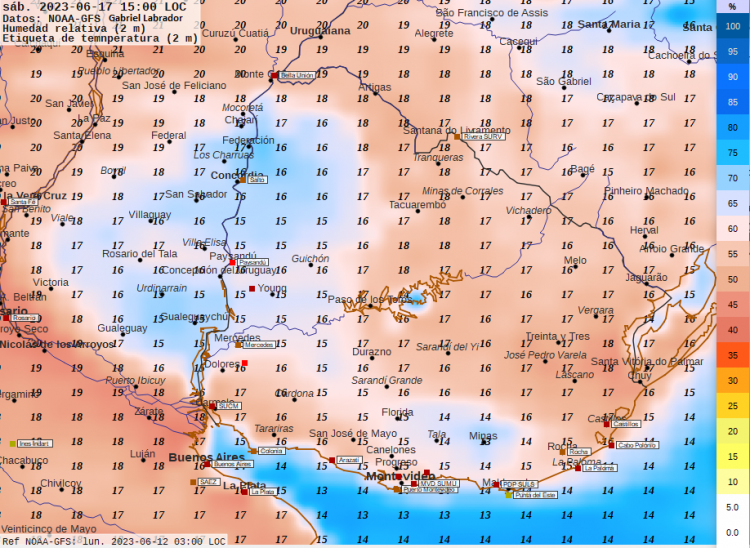Click the Cabo Polonio station marker

[x=610, y=444]
